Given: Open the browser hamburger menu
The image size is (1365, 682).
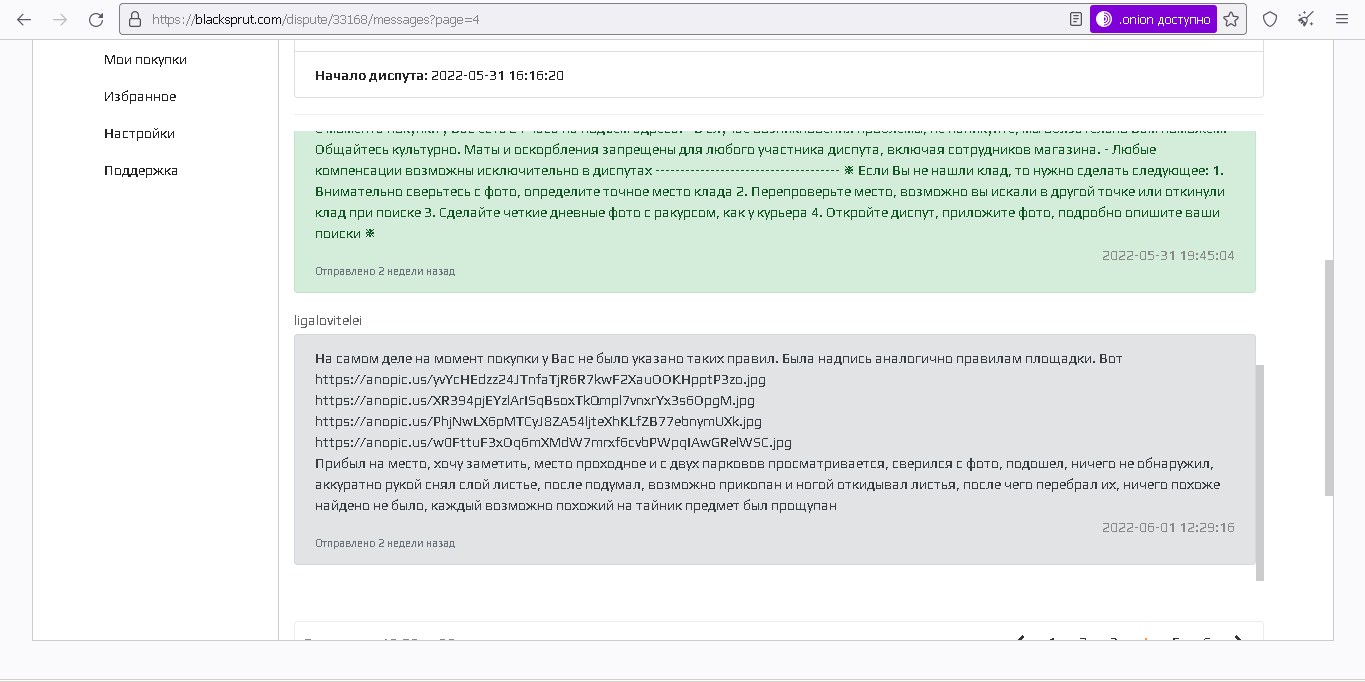Looking at the screenshot, I should point(1342,19).
